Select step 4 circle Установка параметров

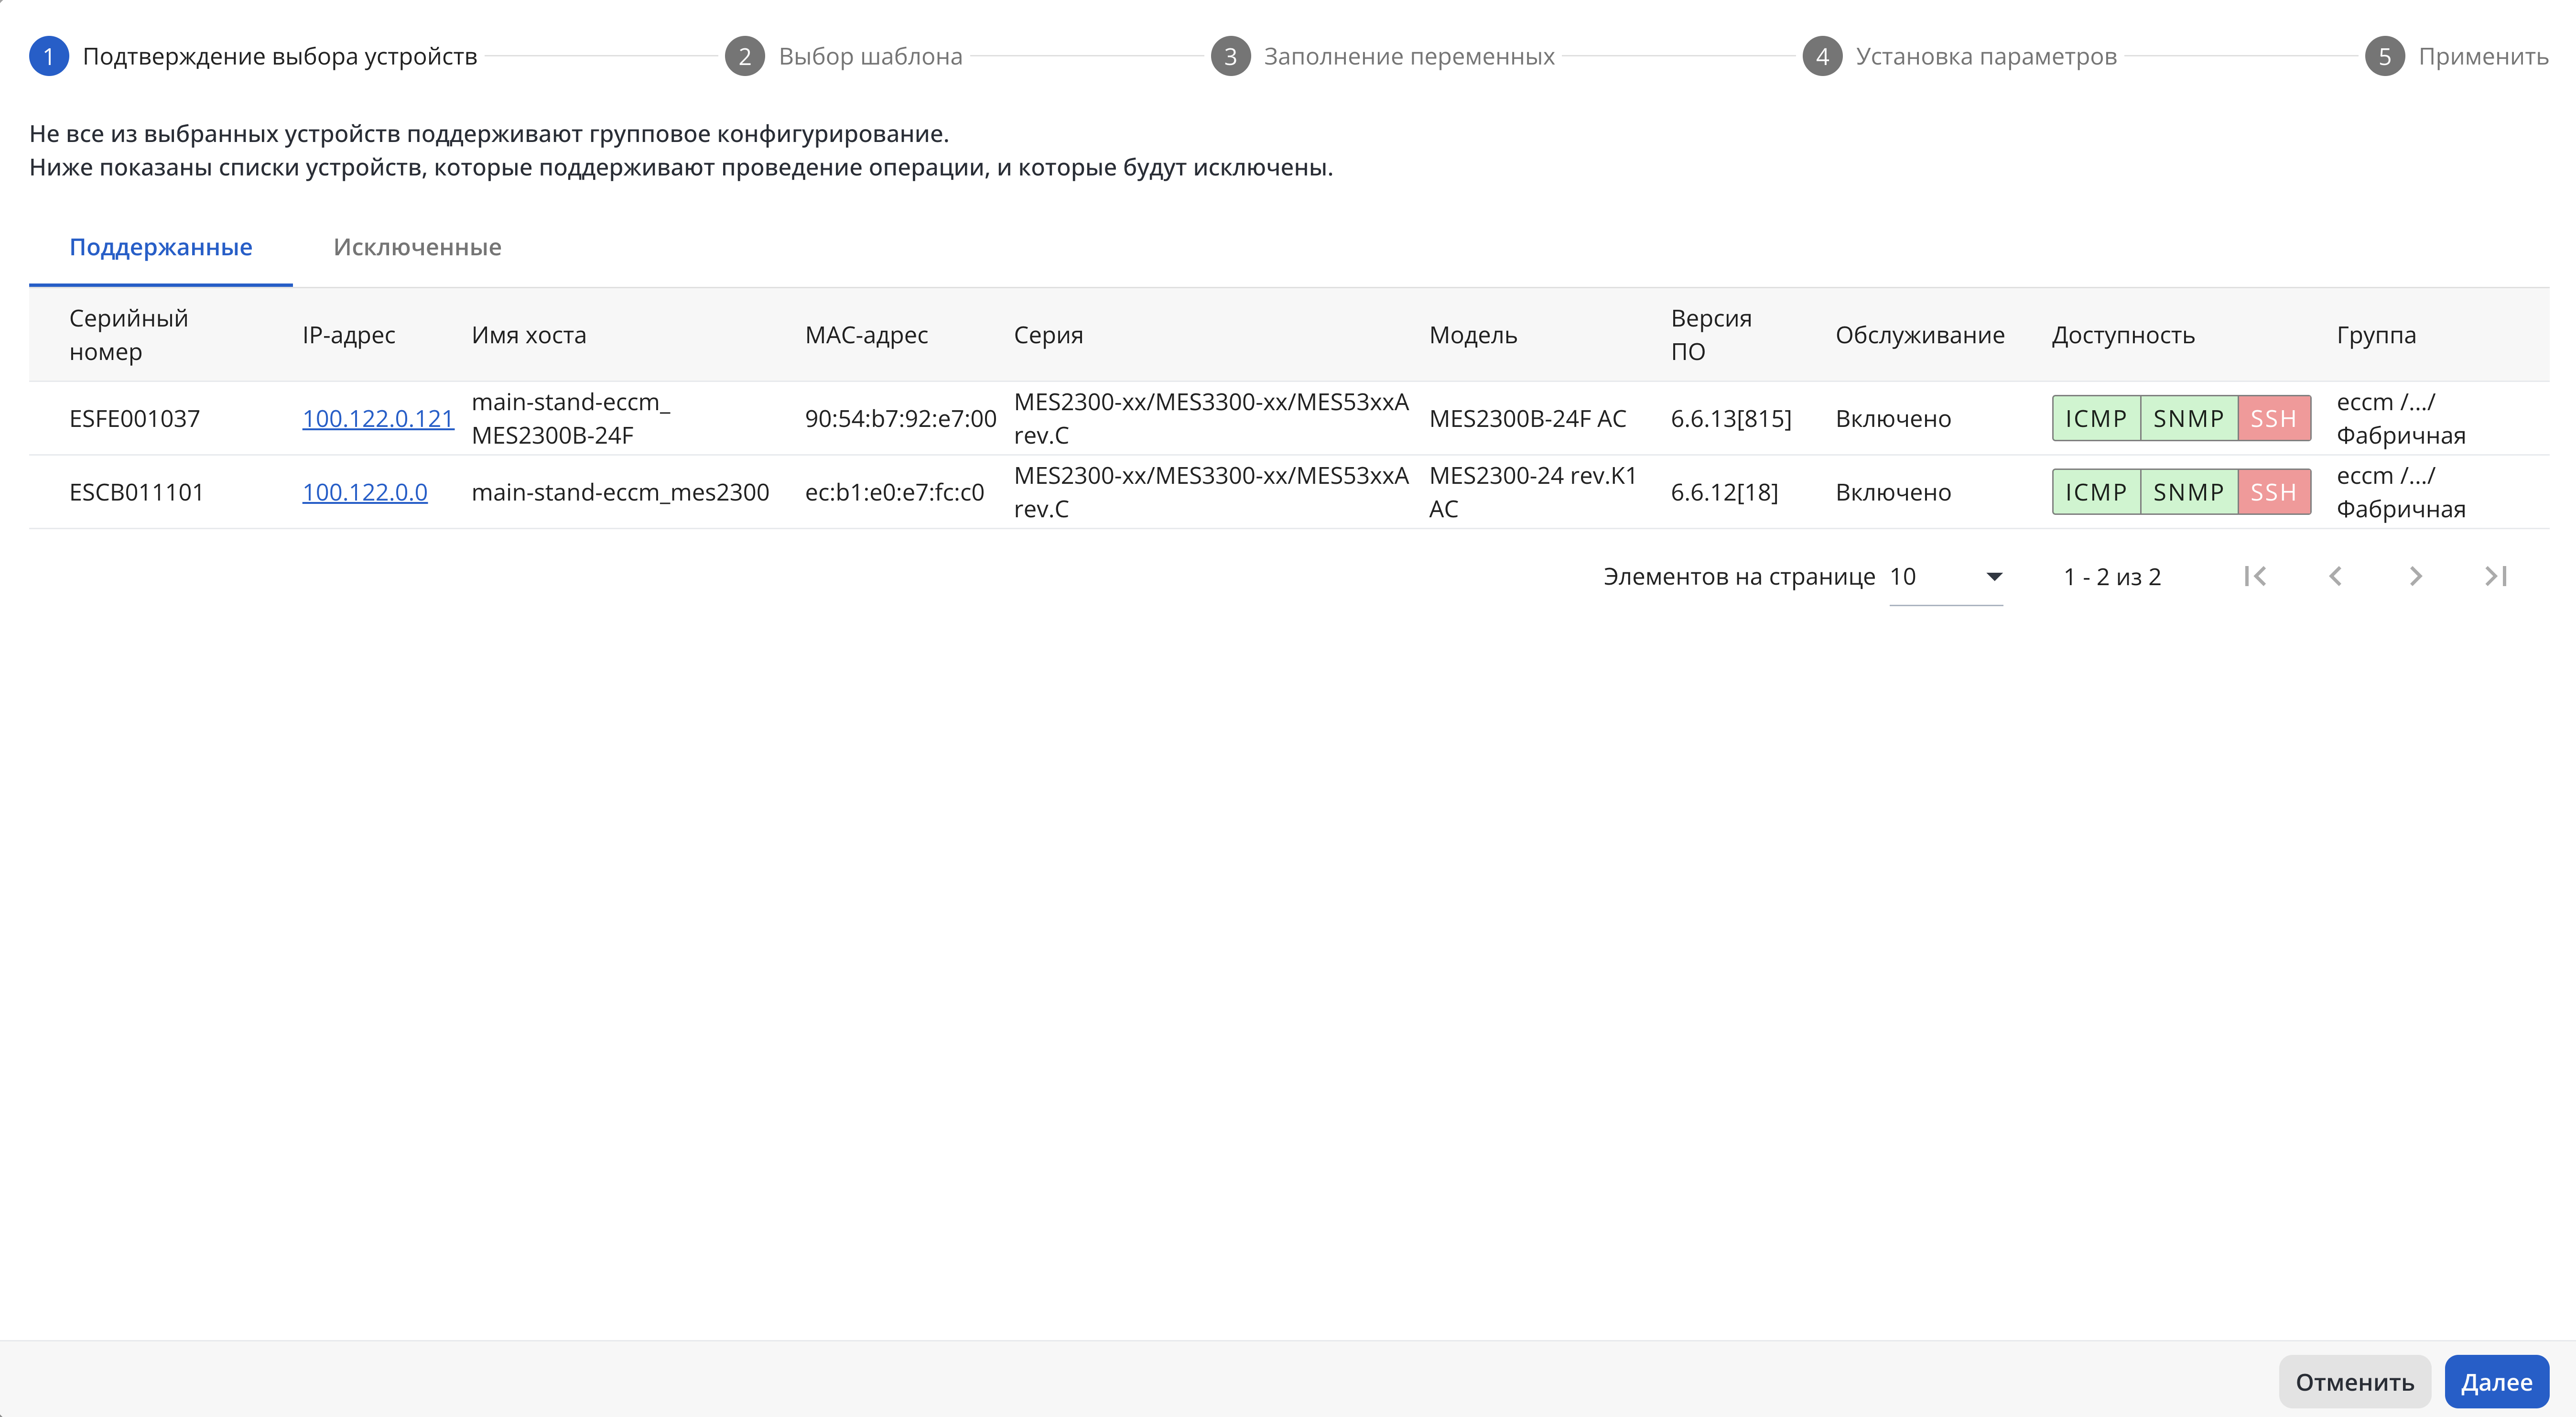(1822, 56)
